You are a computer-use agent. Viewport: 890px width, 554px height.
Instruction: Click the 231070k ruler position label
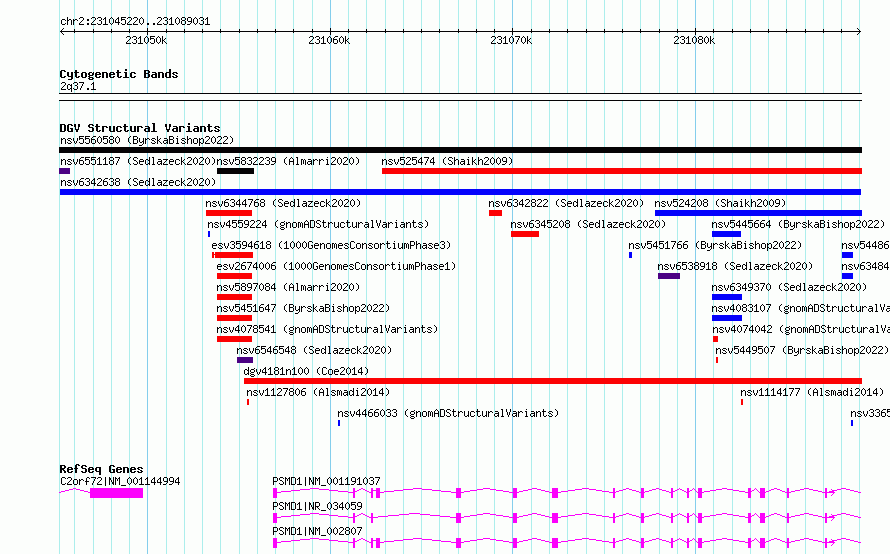click(x=511, y=40)
